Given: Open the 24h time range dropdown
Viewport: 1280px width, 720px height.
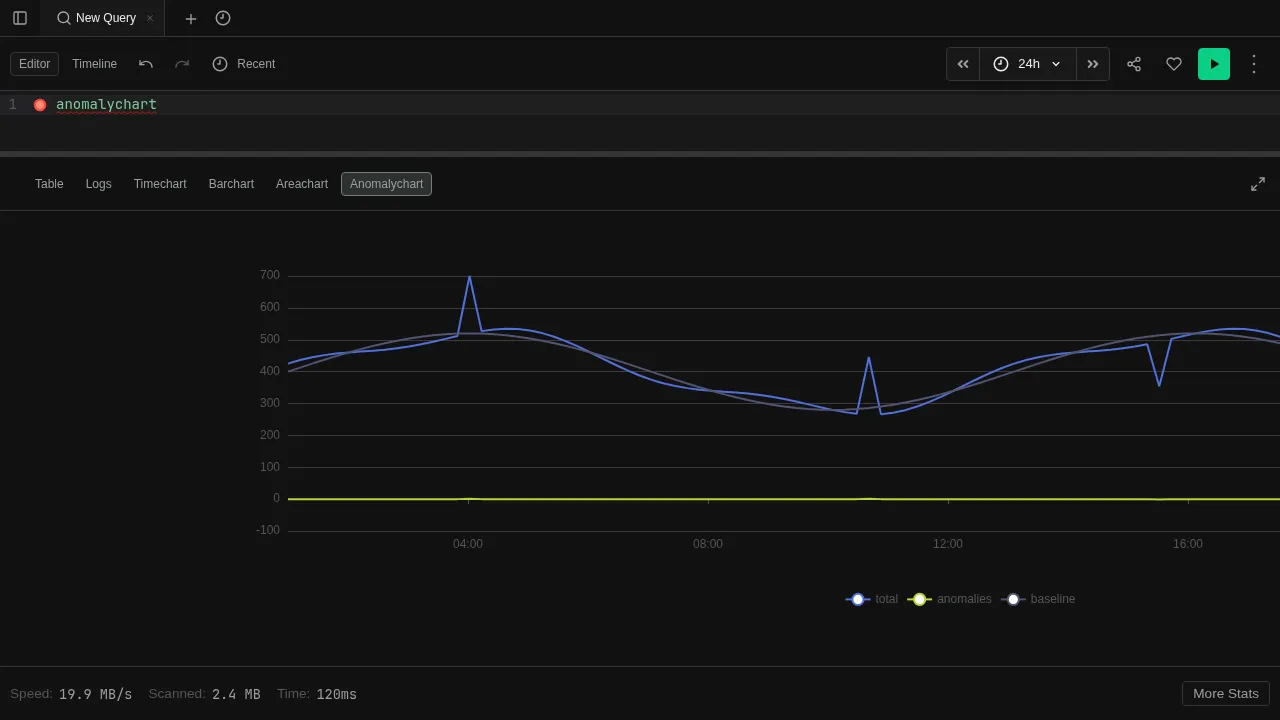Looking at the screenshot, I should (x=1028, y=63).
